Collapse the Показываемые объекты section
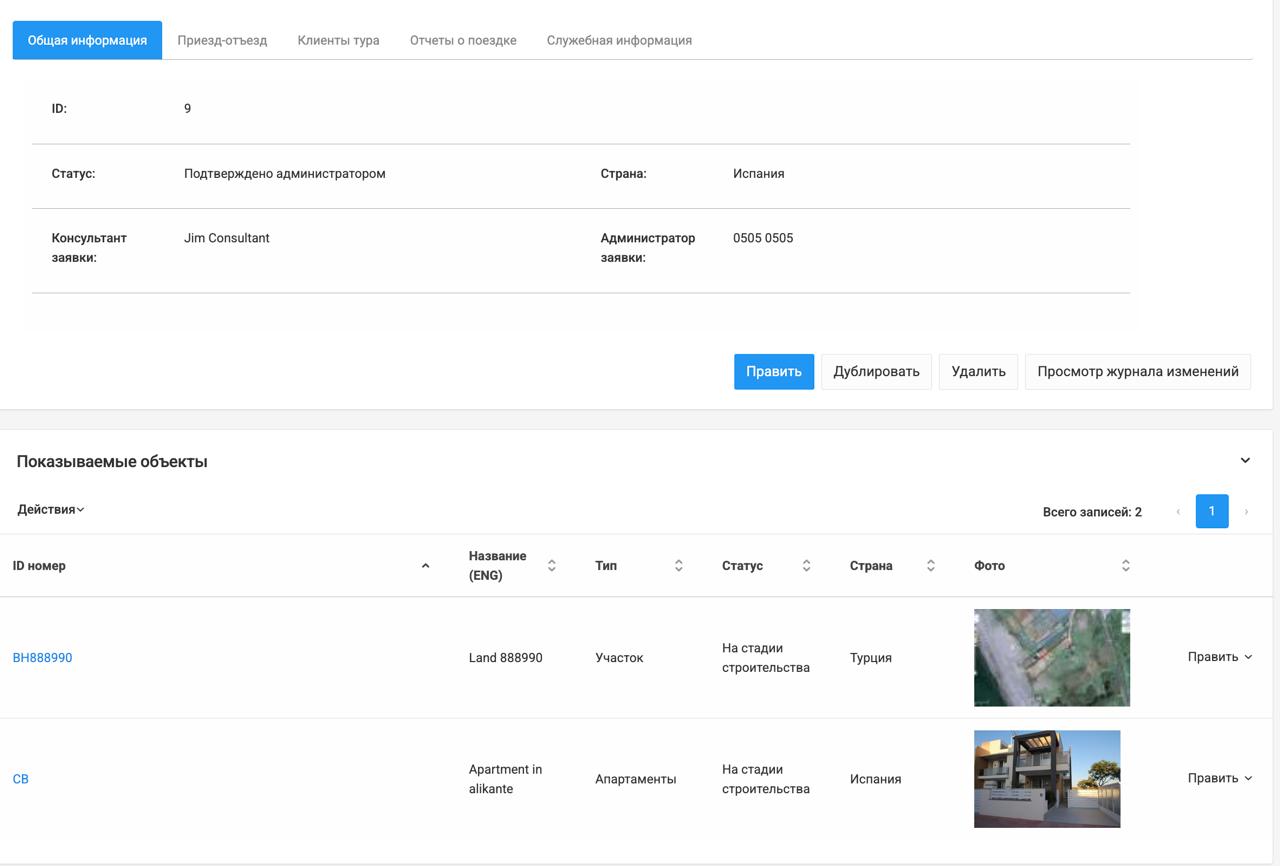Viewport: 1280px width, 866px height. [x=1245, y=460]
